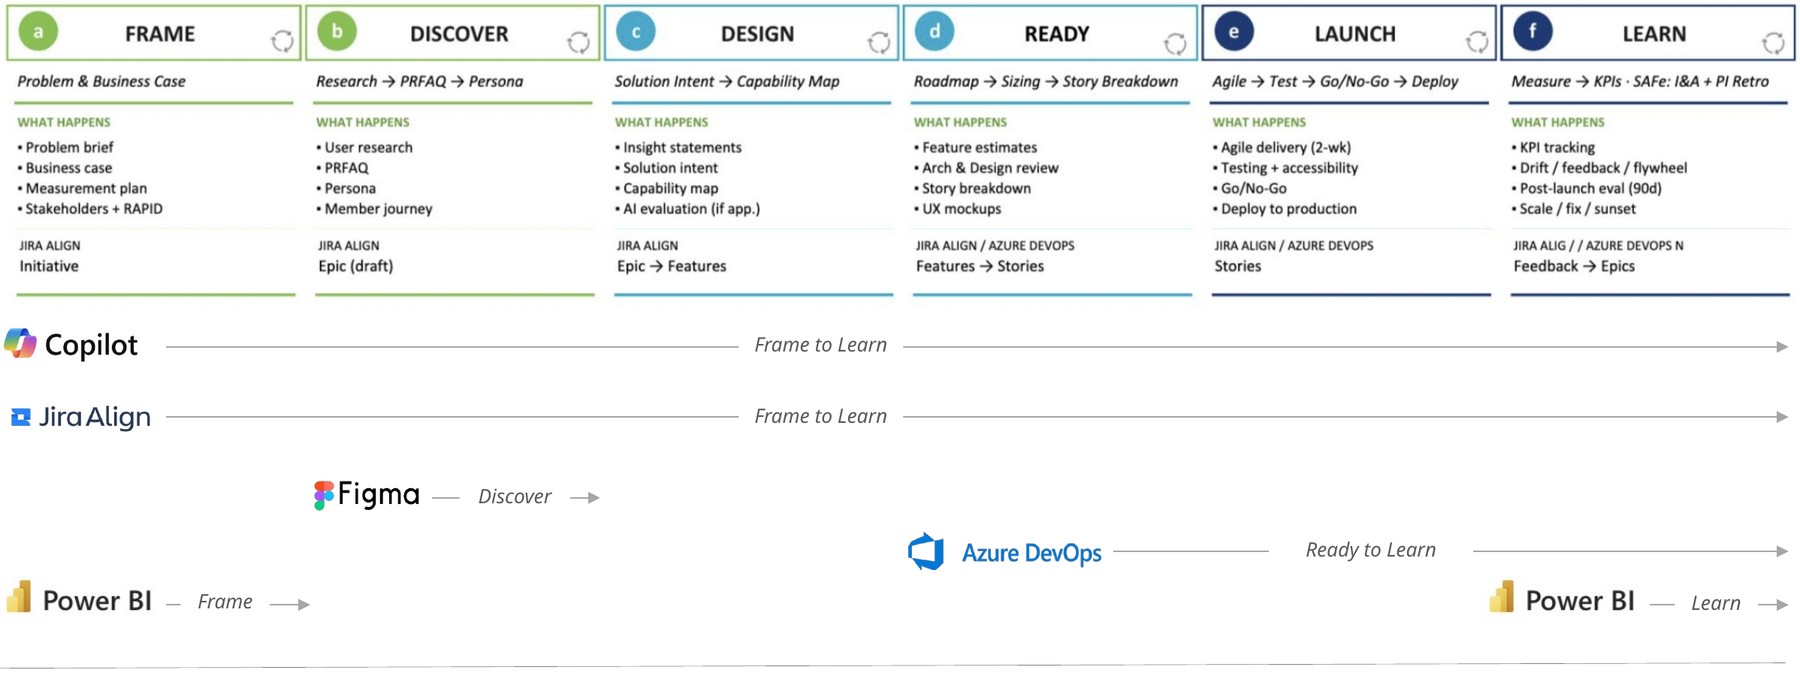Click the Azure DevOps logo icon
The image size is (1800, 673).
[x=926, y=552]
